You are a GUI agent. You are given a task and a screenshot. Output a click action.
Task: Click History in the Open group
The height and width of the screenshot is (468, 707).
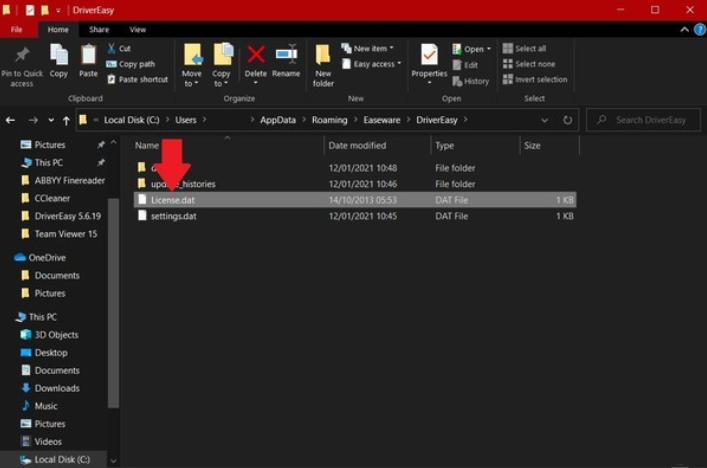pos(471,81)
